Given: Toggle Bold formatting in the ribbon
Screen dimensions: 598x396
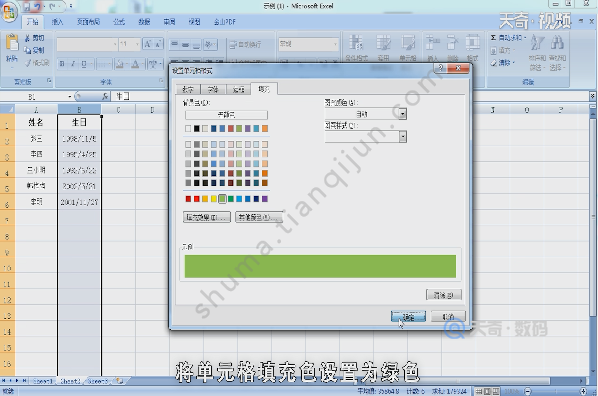Looking at the screenshot, I should coord(62,64).
